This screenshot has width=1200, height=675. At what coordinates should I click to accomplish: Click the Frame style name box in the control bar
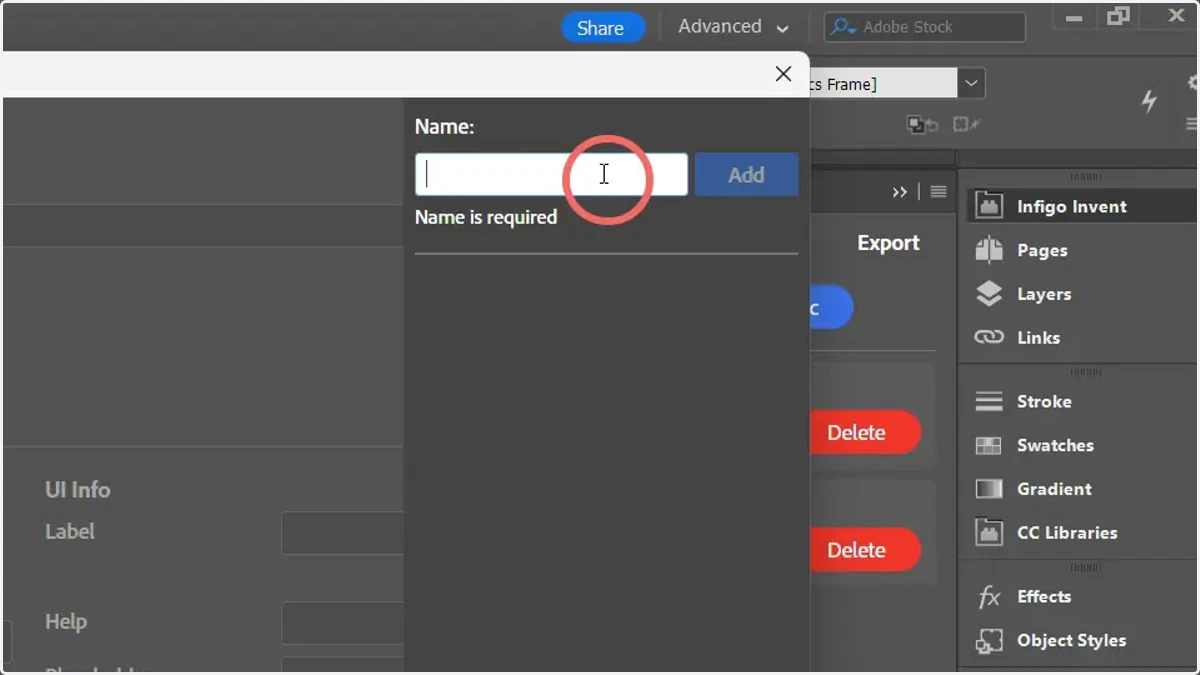(884, 84)
